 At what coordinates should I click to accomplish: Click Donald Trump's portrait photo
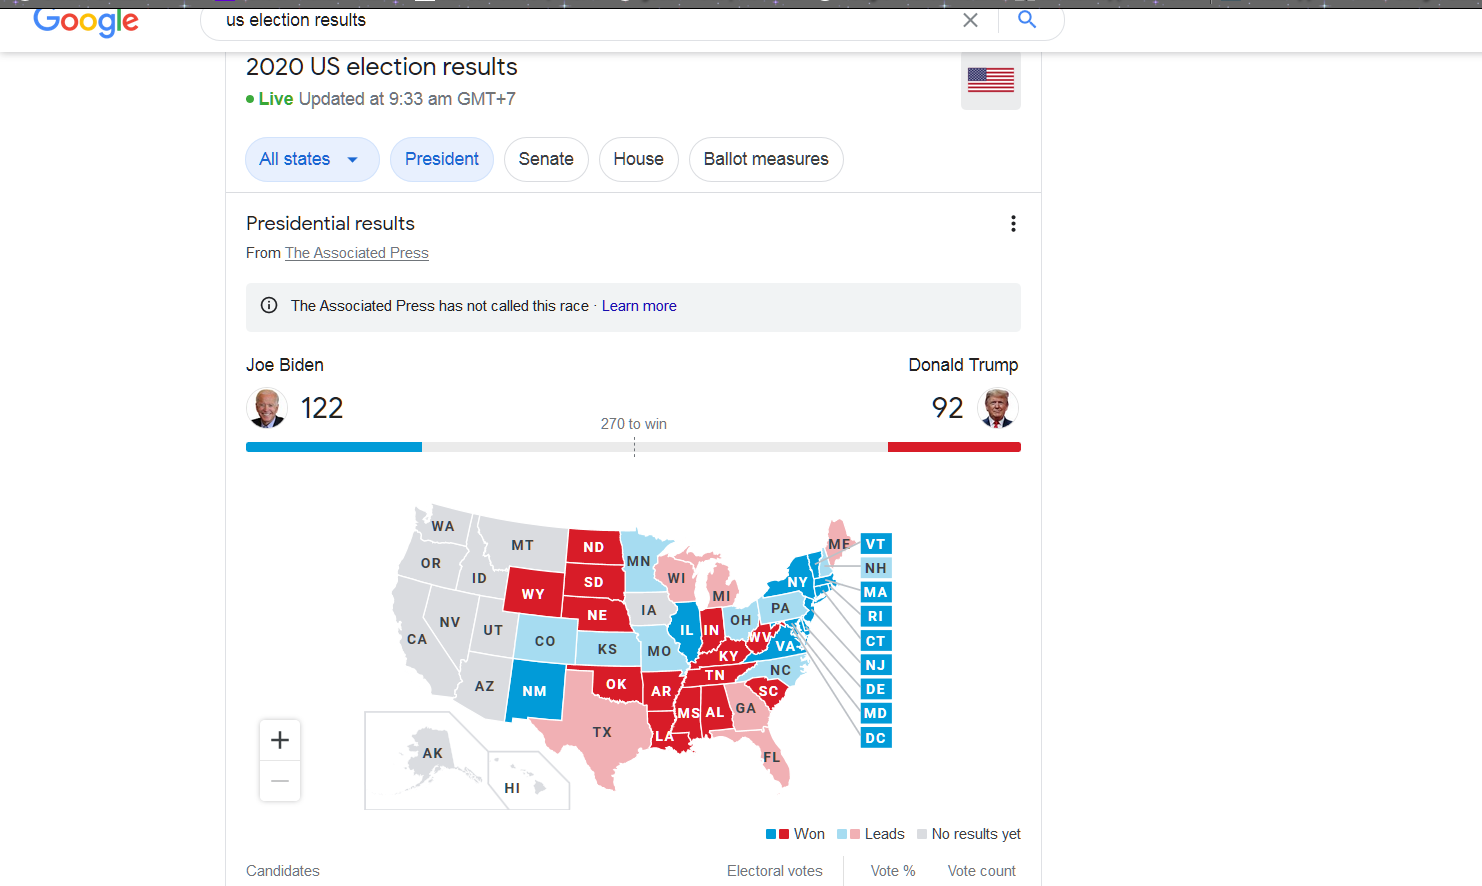[997, 408]
